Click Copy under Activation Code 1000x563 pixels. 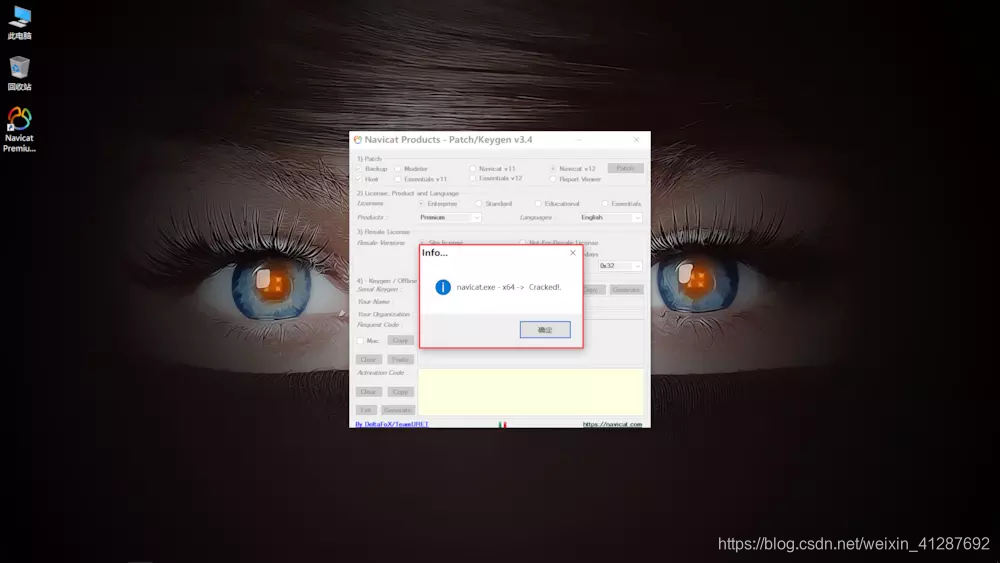point(401,391)
